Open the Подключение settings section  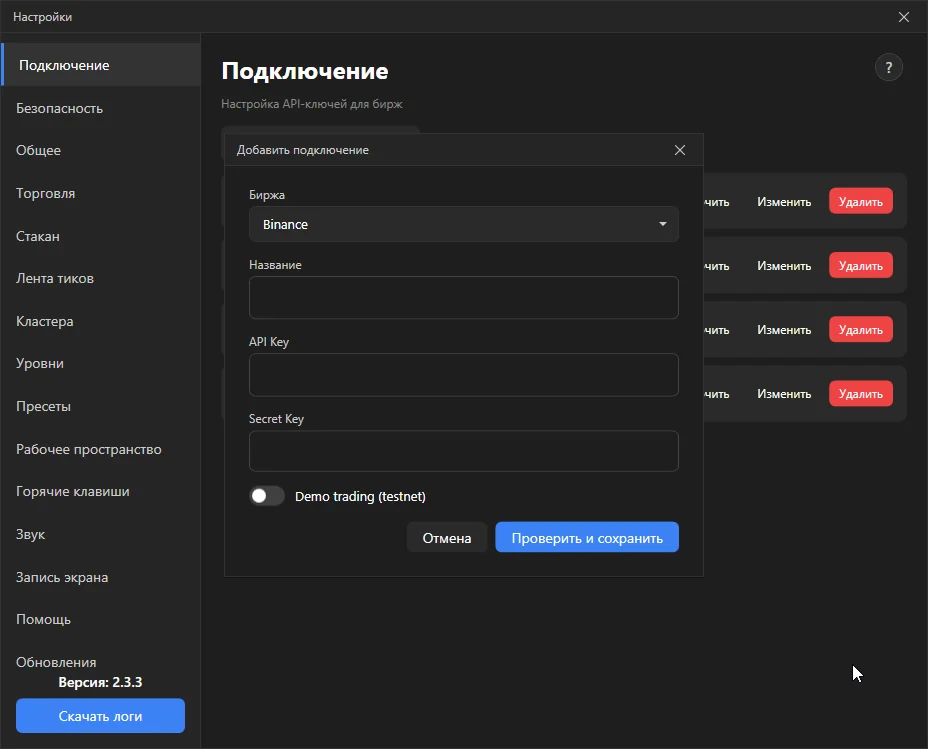101,65
